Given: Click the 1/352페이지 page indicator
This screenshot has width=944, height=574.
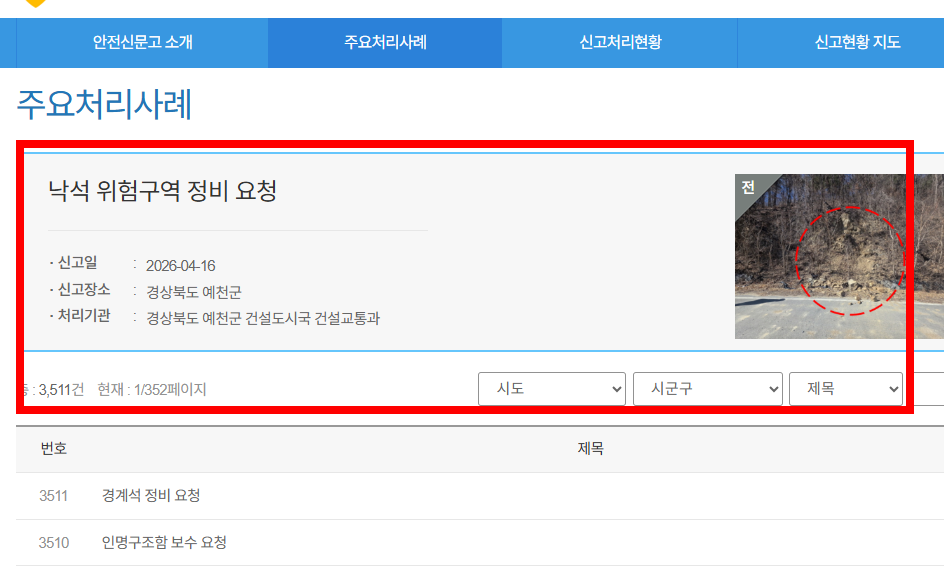Looking at the screenshot, I should pos(170,390).
